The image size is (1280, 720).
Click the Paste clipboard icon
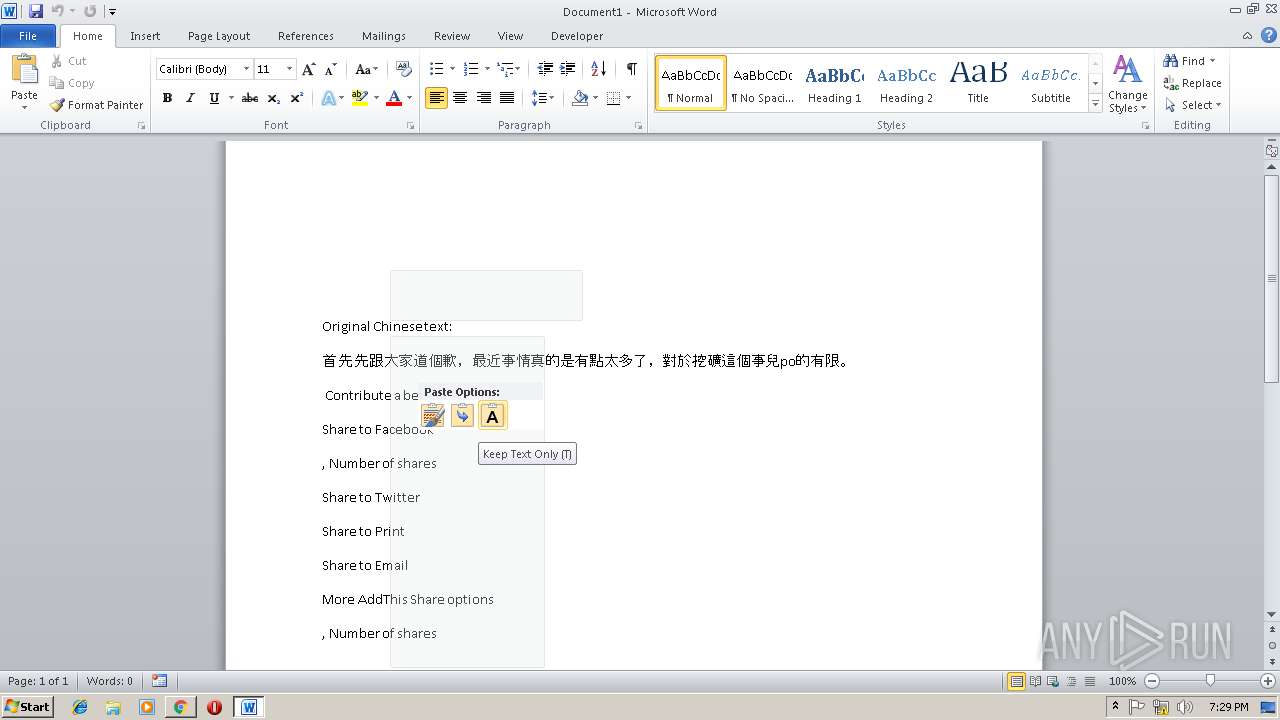coord(24,71)
